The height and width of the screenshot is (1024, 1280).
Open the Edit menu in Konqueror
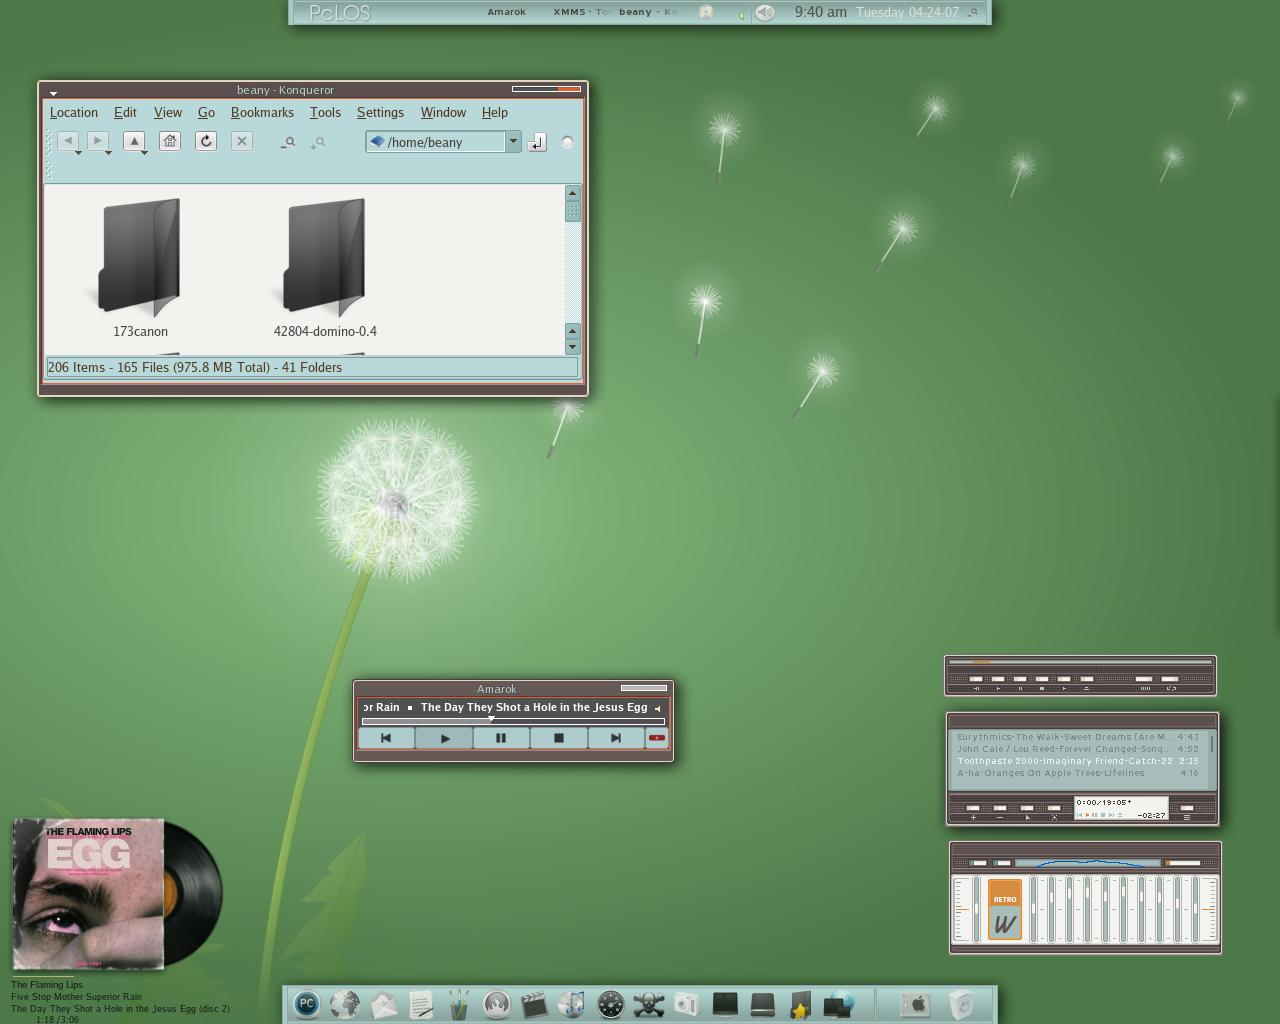[x=125, y=113]
